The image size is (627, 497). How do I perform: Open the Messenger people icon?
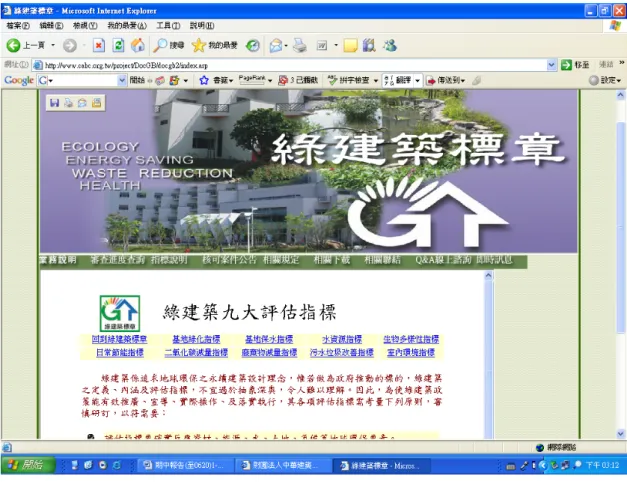pyautogui.click(x=390, y=45)
